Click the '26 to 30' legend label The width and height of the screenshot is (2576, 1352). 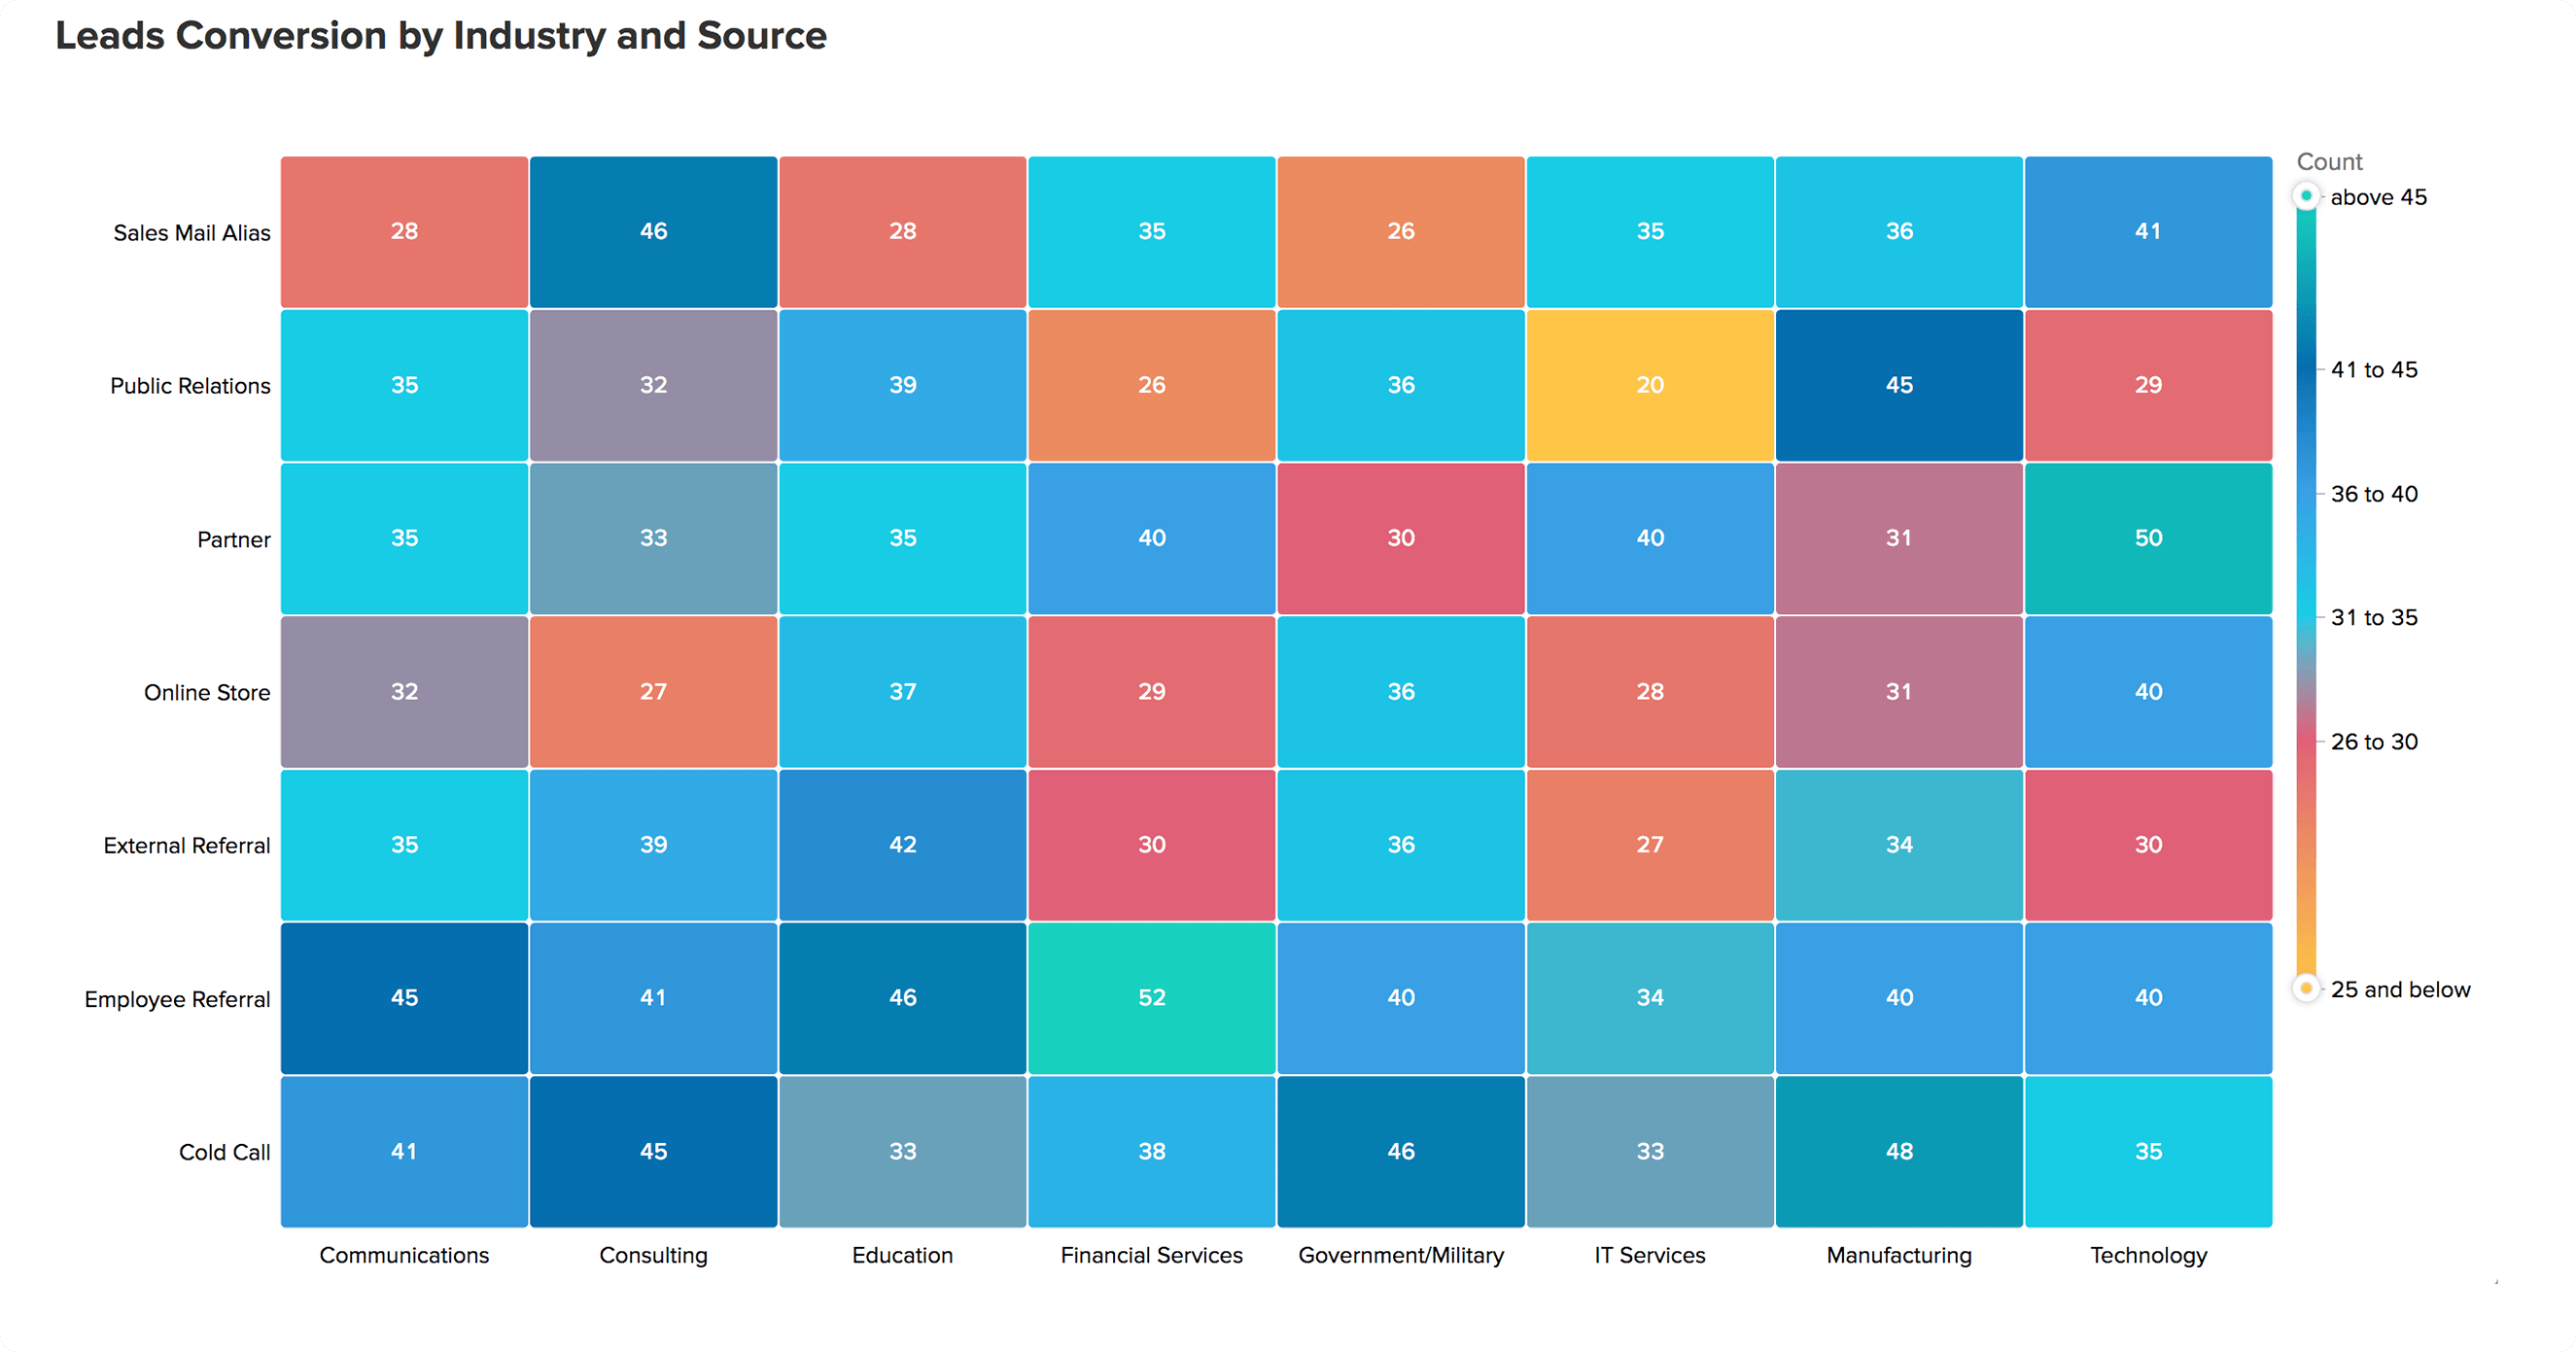point(2374,742)
